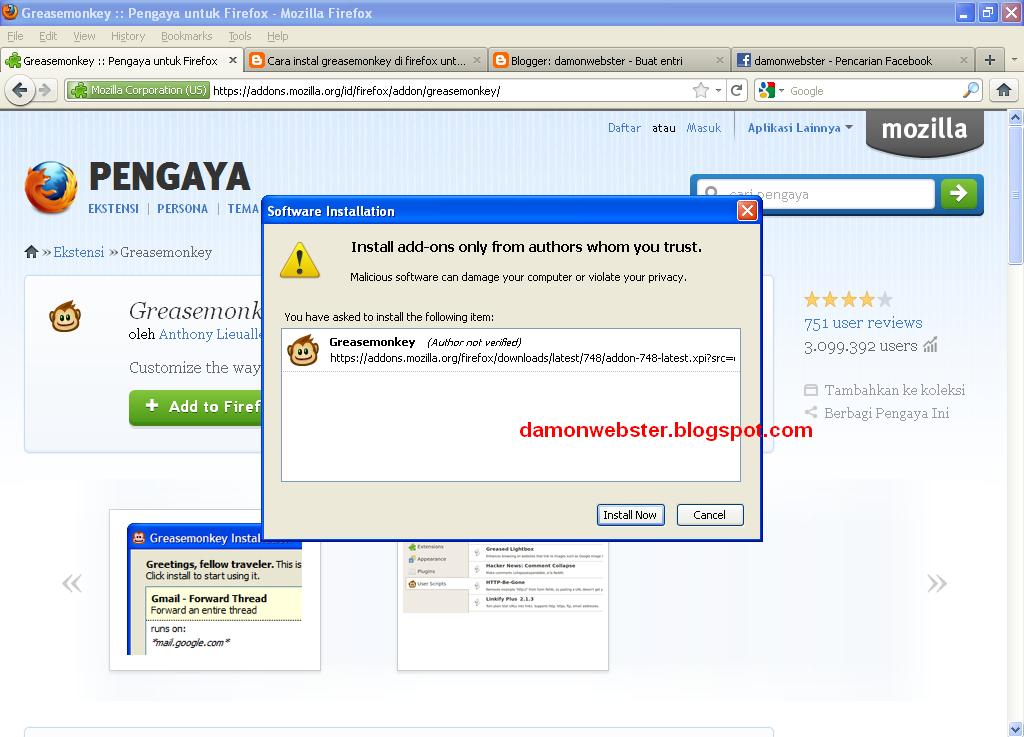
Task: Open the Firefox home page button
Action: (x=1004, y=90)
